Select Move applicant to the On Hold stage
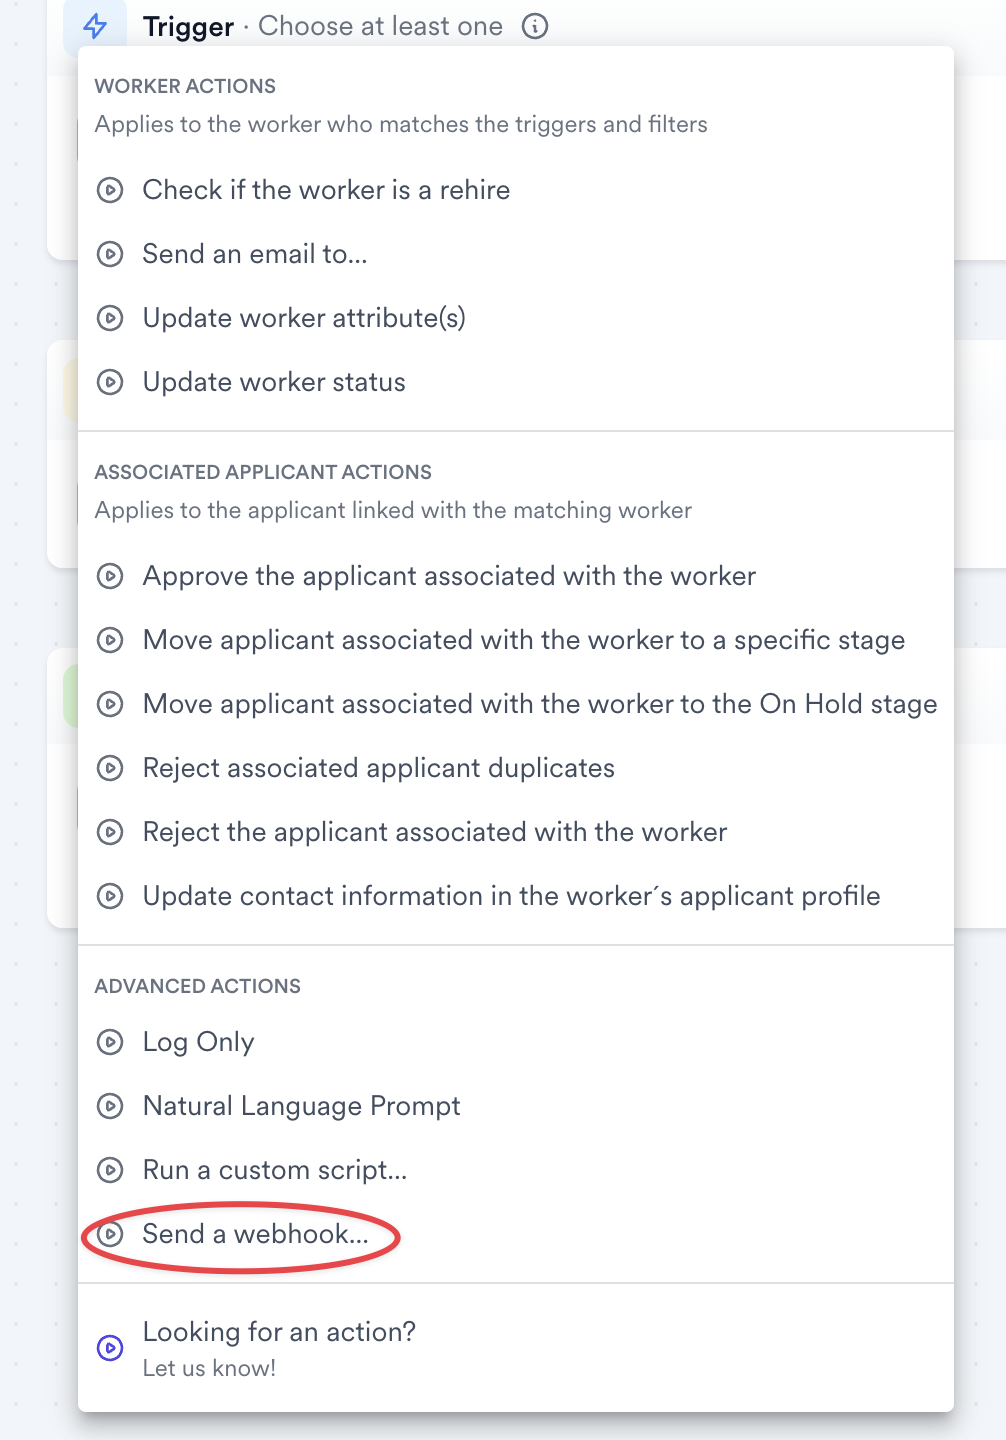The image size is (1006, 1440). click(540, 704)
